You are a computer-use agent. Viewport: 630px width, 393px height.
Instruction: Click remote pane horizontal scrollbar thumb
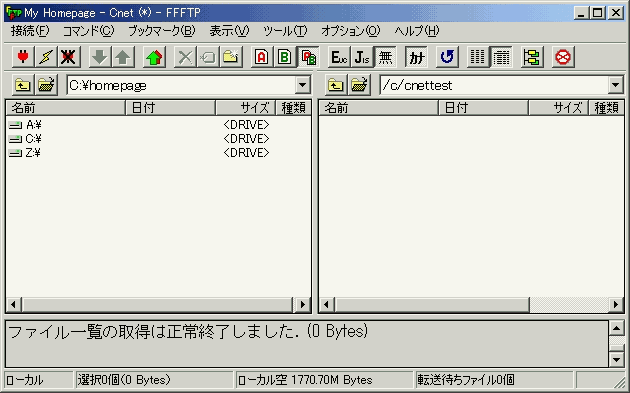pyautogui.click(x=432, y=305)
